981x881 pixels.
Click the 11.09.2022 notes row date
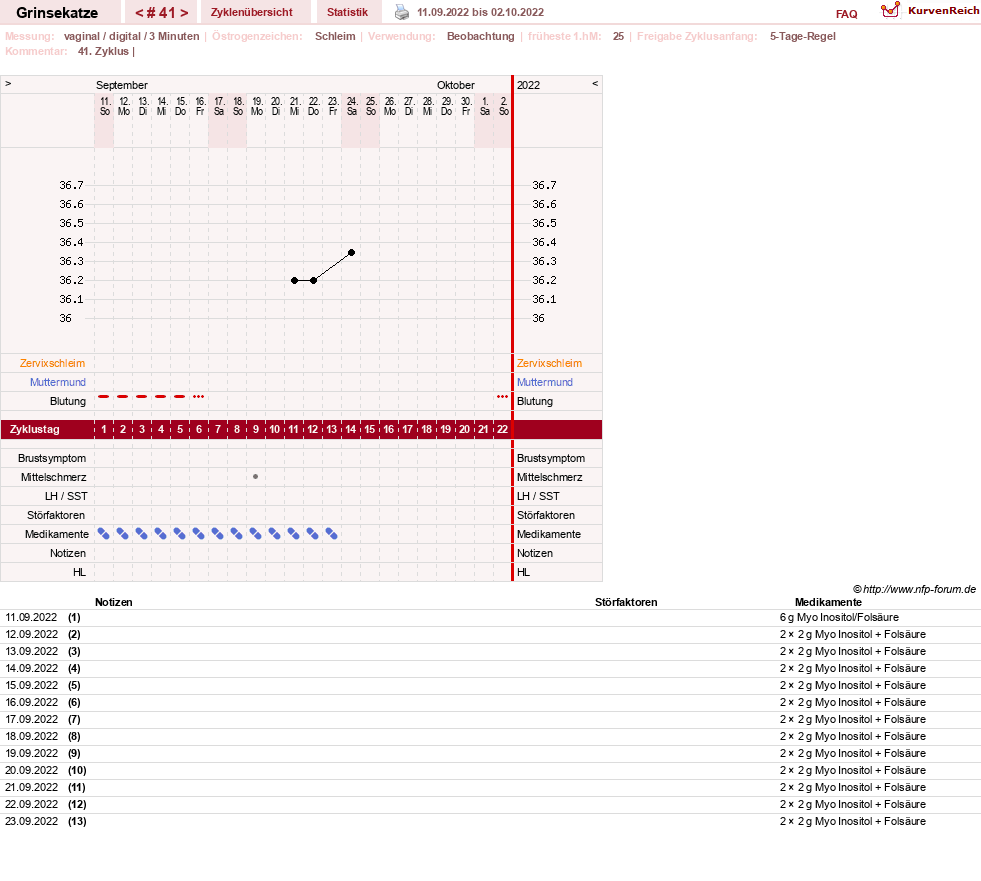click(31, 618)
